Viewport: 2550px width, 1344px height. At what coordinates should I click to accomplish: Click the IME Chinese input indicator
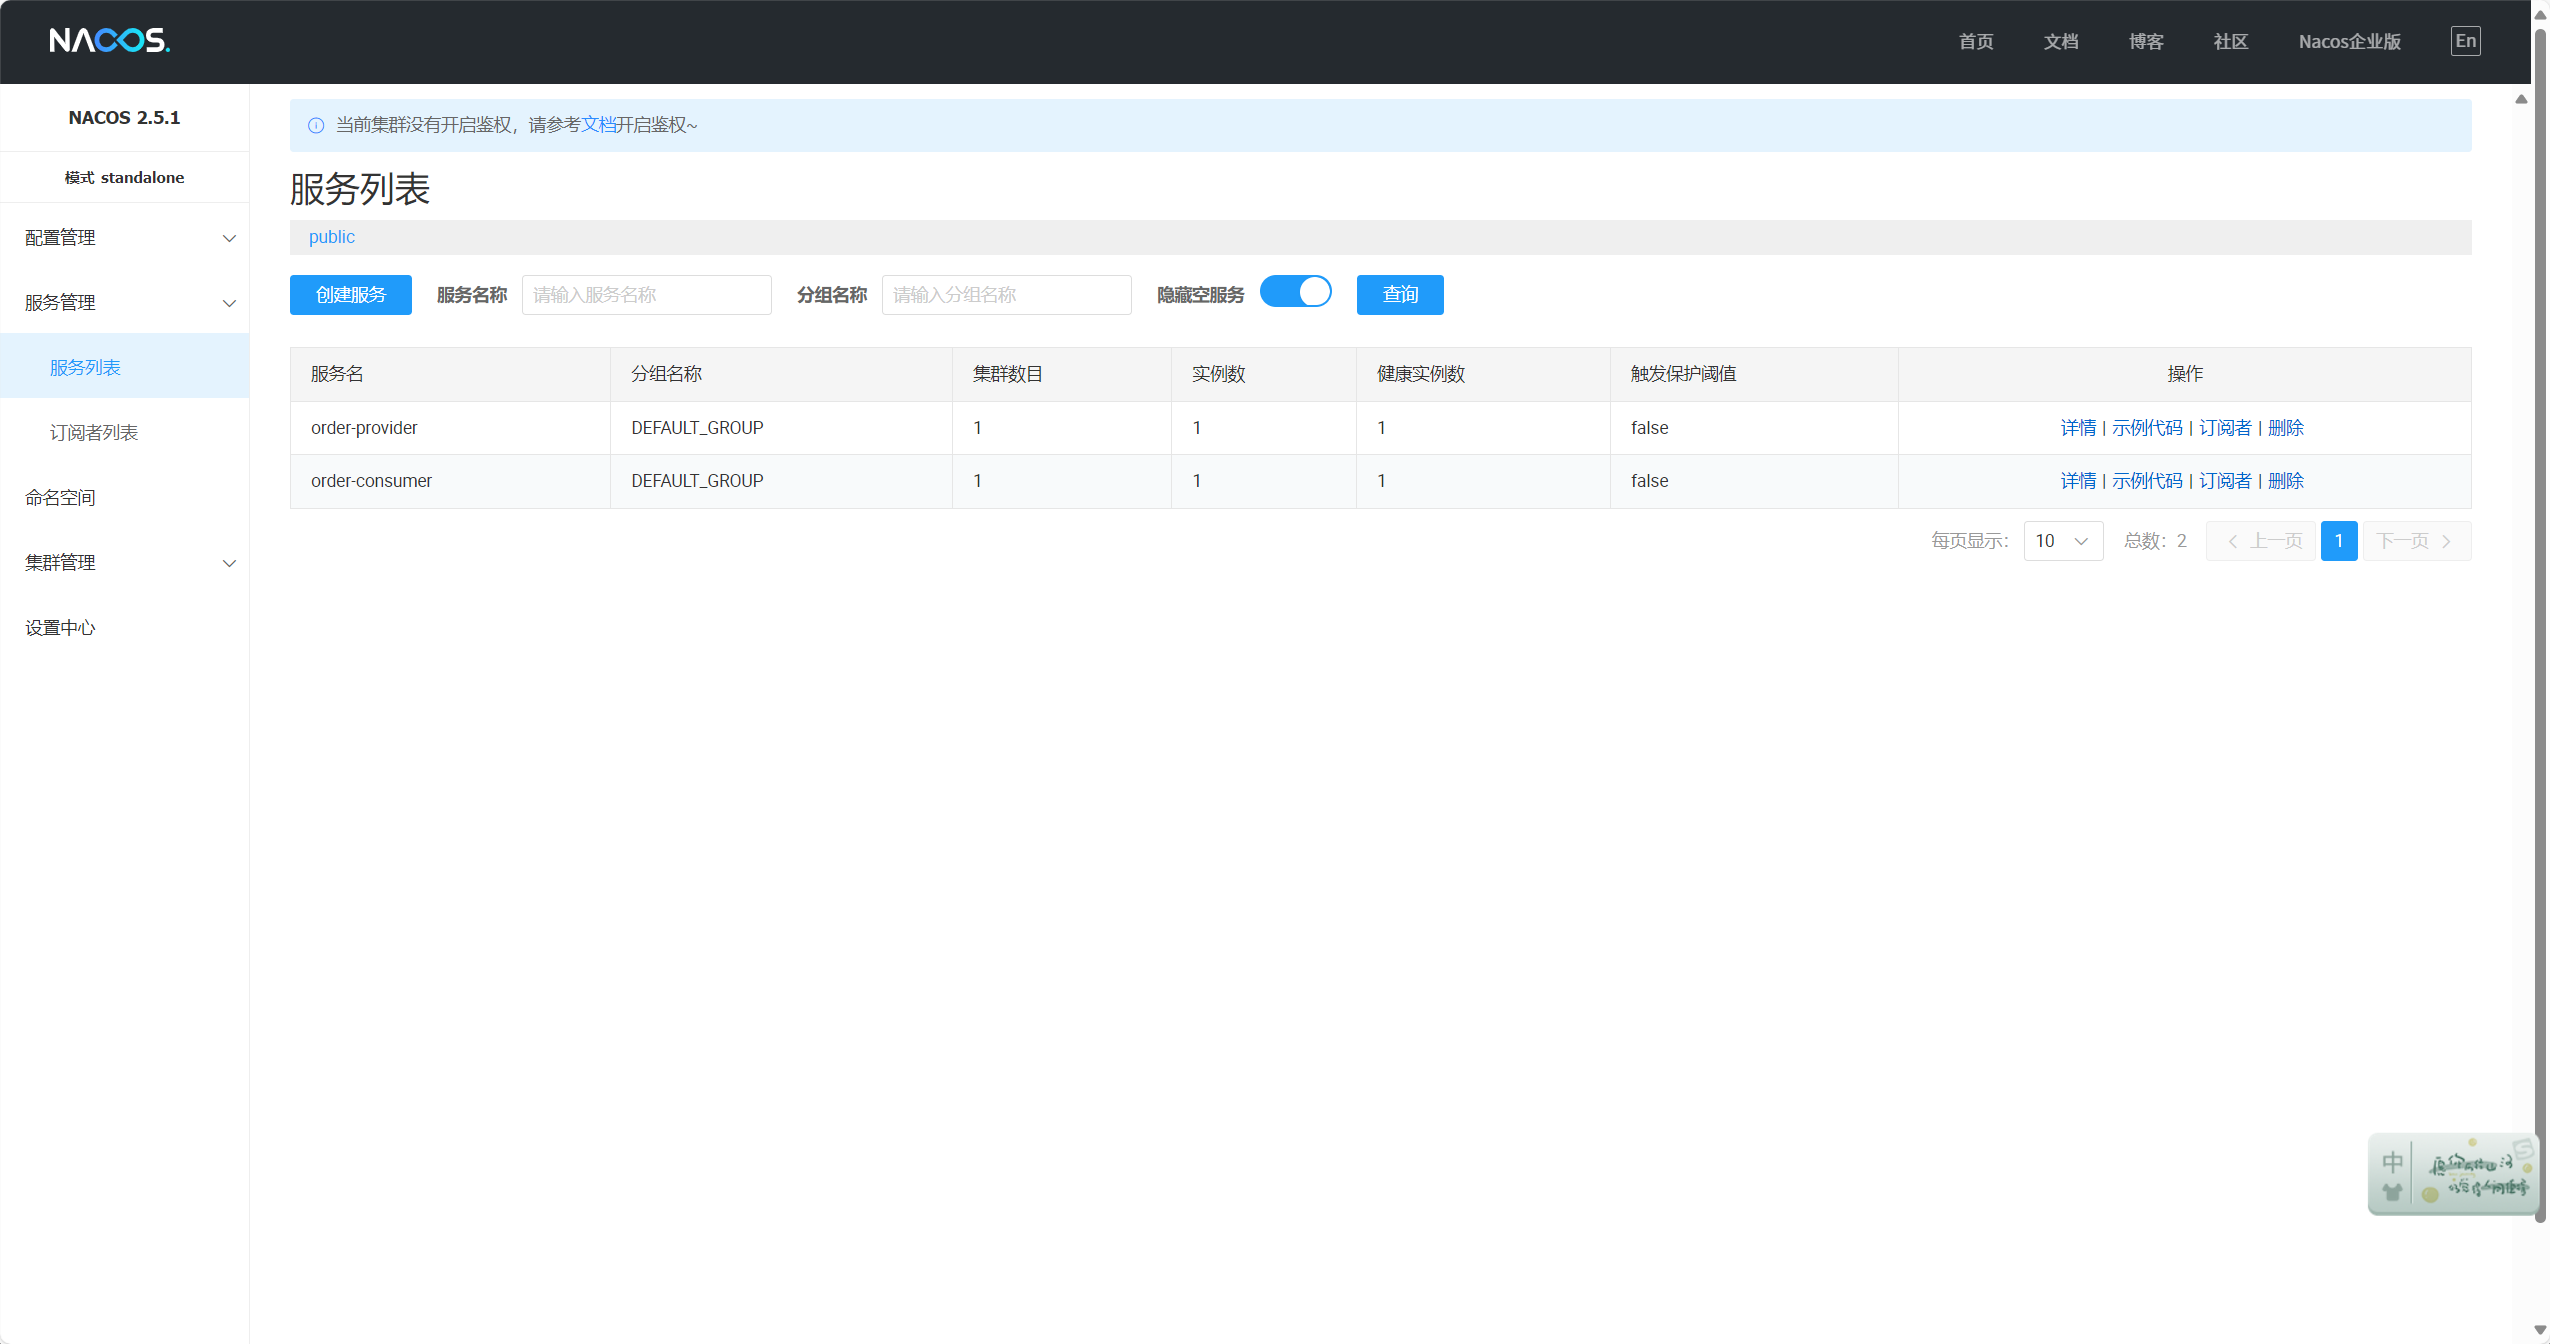tap(2392, 1162)
